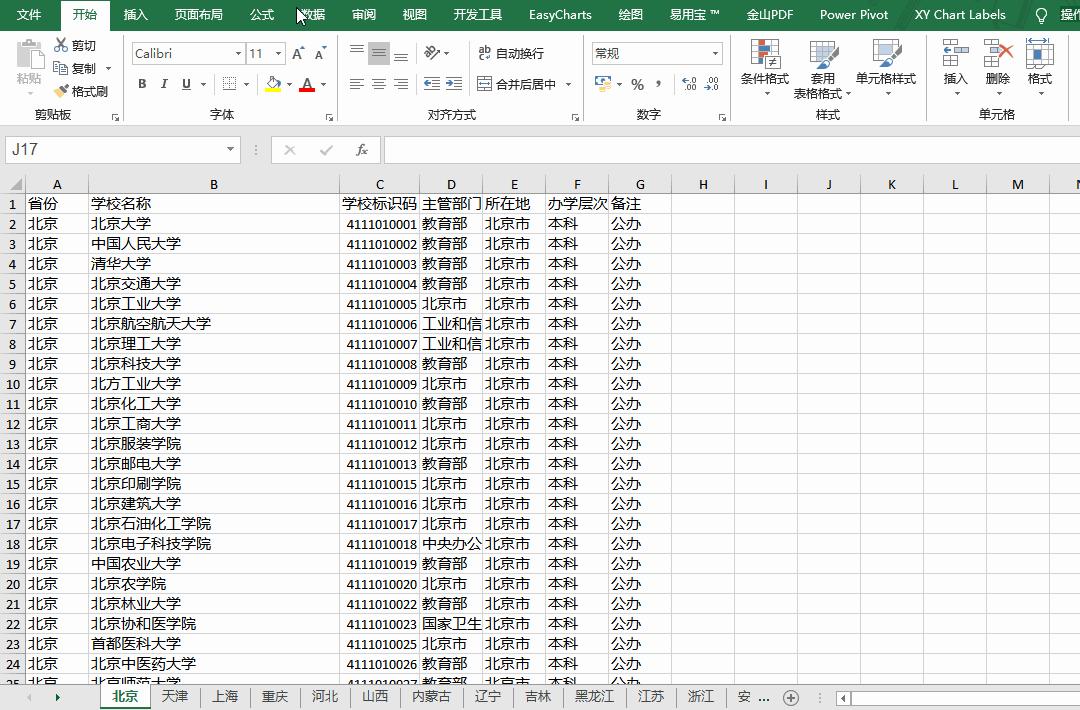Click the Center align icon
The image size is (1080, 710).
click(x=379, y=85)
